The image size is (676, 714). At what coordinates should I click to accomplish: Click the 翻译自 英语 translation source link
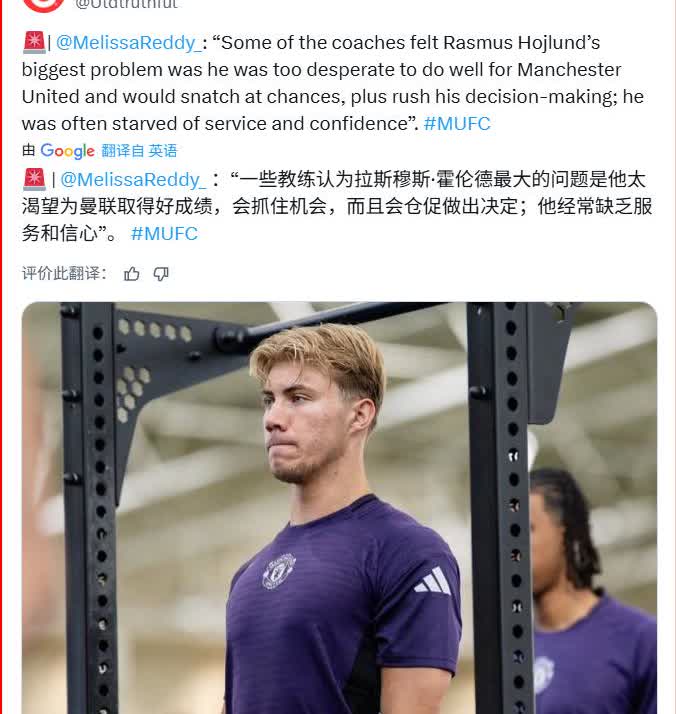[x=139, y=151]
